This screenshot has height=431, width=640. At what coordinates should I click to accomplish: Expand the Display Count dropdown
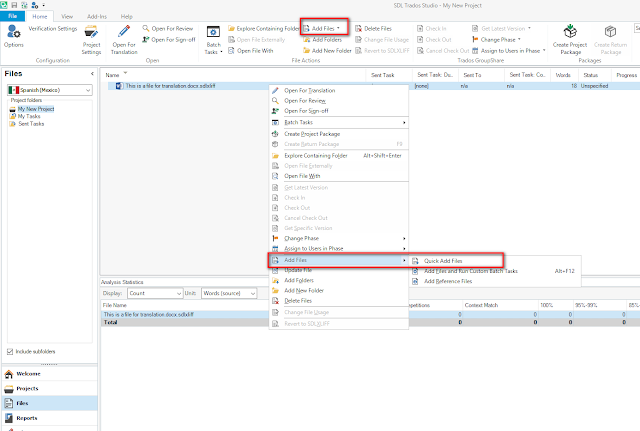[x=155, y=293]
